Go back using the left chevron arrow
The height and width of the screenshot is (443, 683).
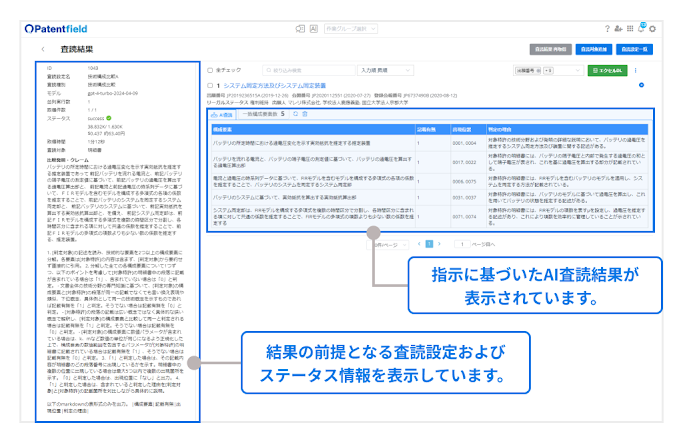(43, 48)
